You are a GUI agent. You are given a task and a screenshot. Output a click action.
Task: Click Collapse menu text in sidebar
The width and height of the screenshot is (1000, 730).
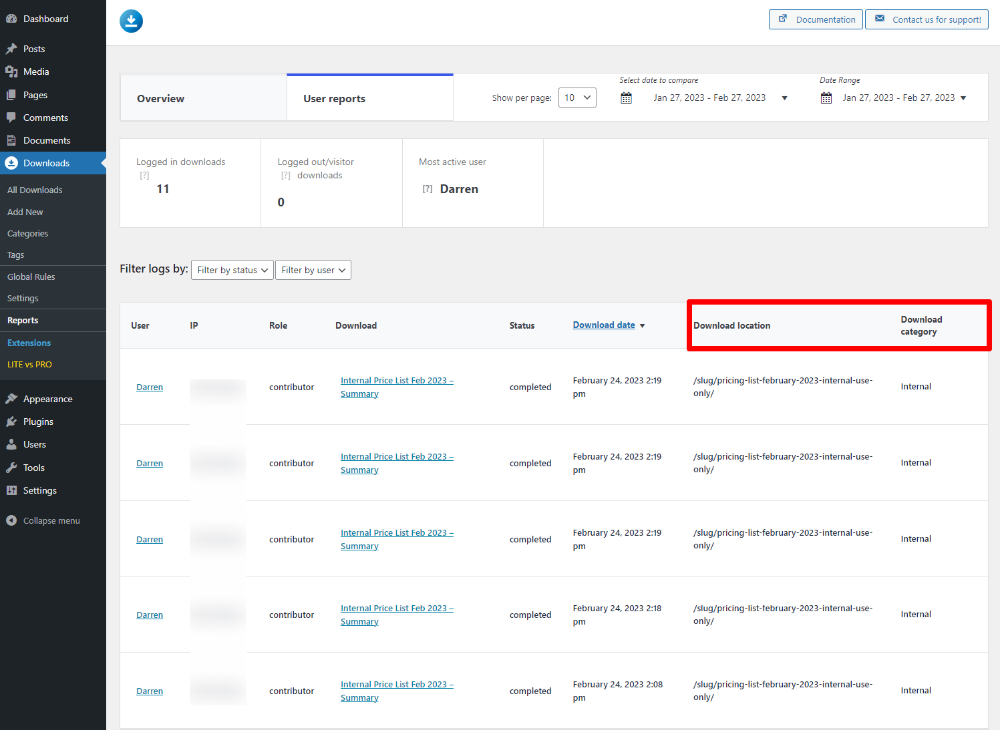click(x=52, y=521)
